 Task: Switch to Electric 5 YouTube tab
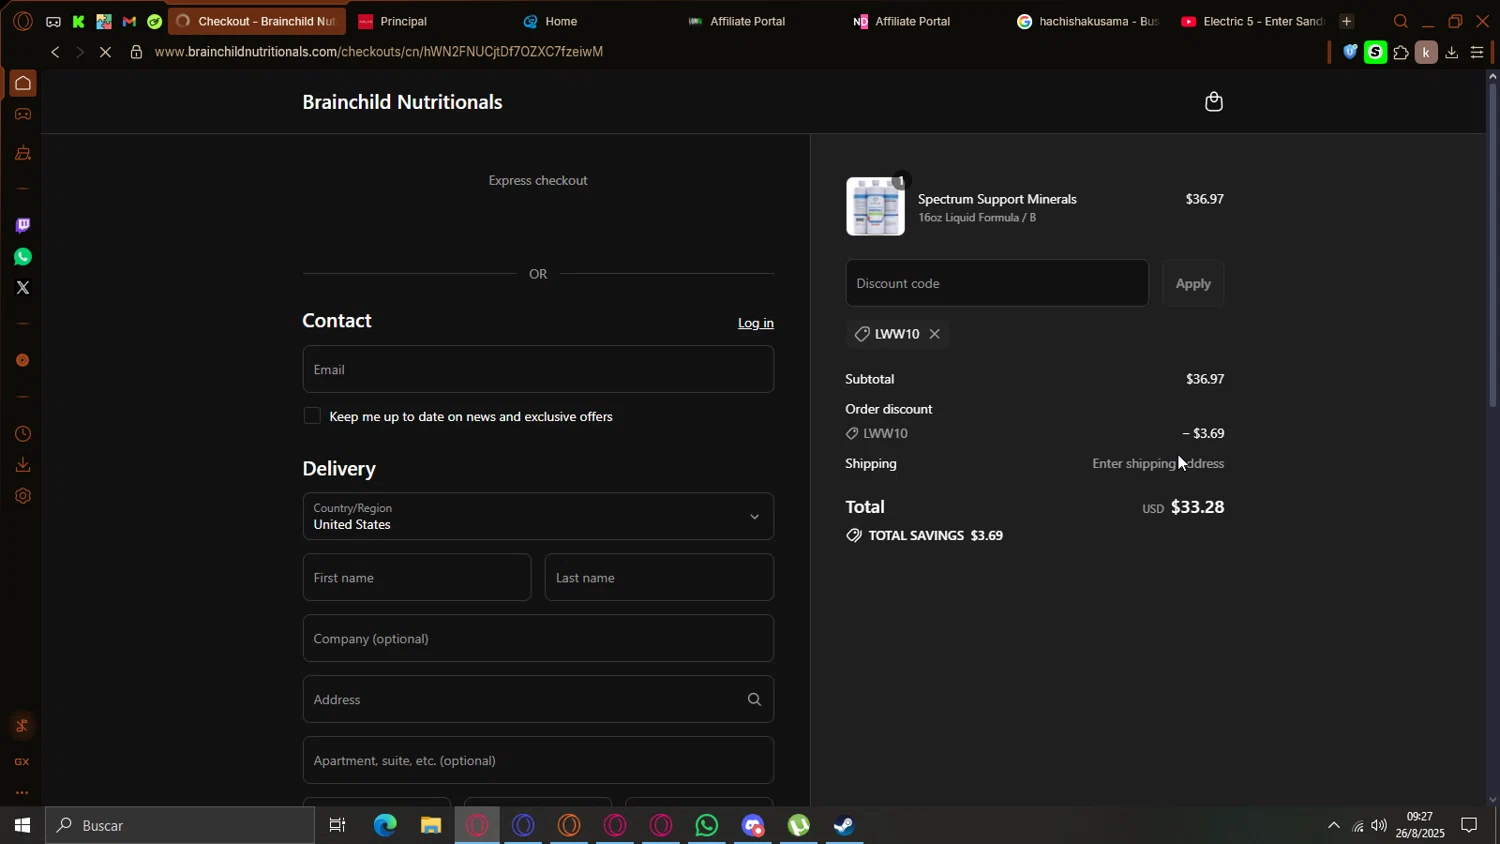(1255, 21)
